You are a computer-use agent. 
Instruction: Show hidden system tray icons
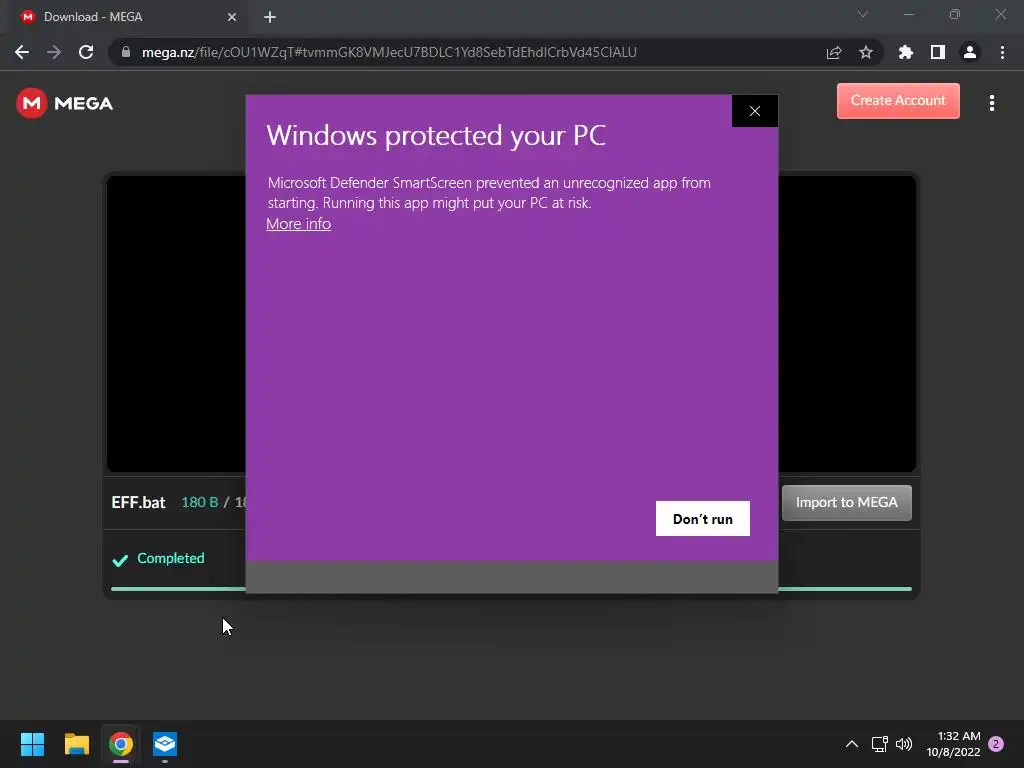852,744
